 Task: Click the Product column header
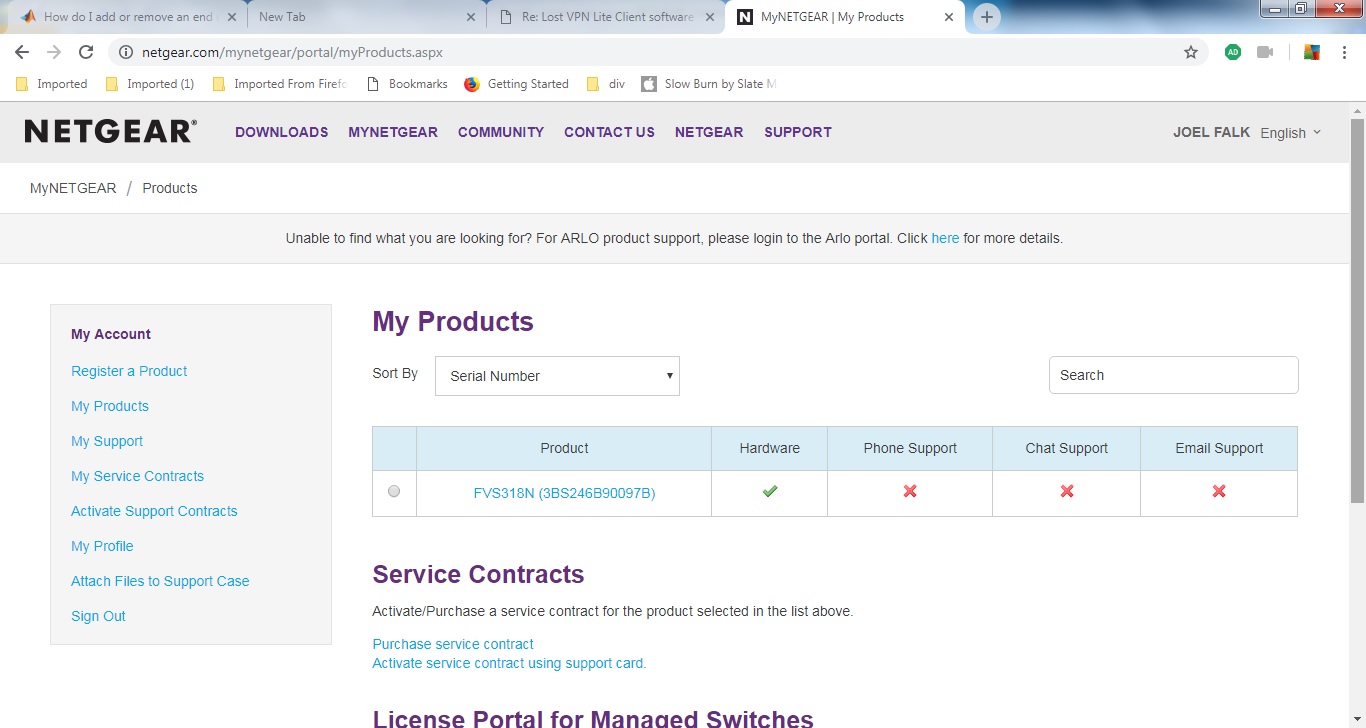pos(564,448)
